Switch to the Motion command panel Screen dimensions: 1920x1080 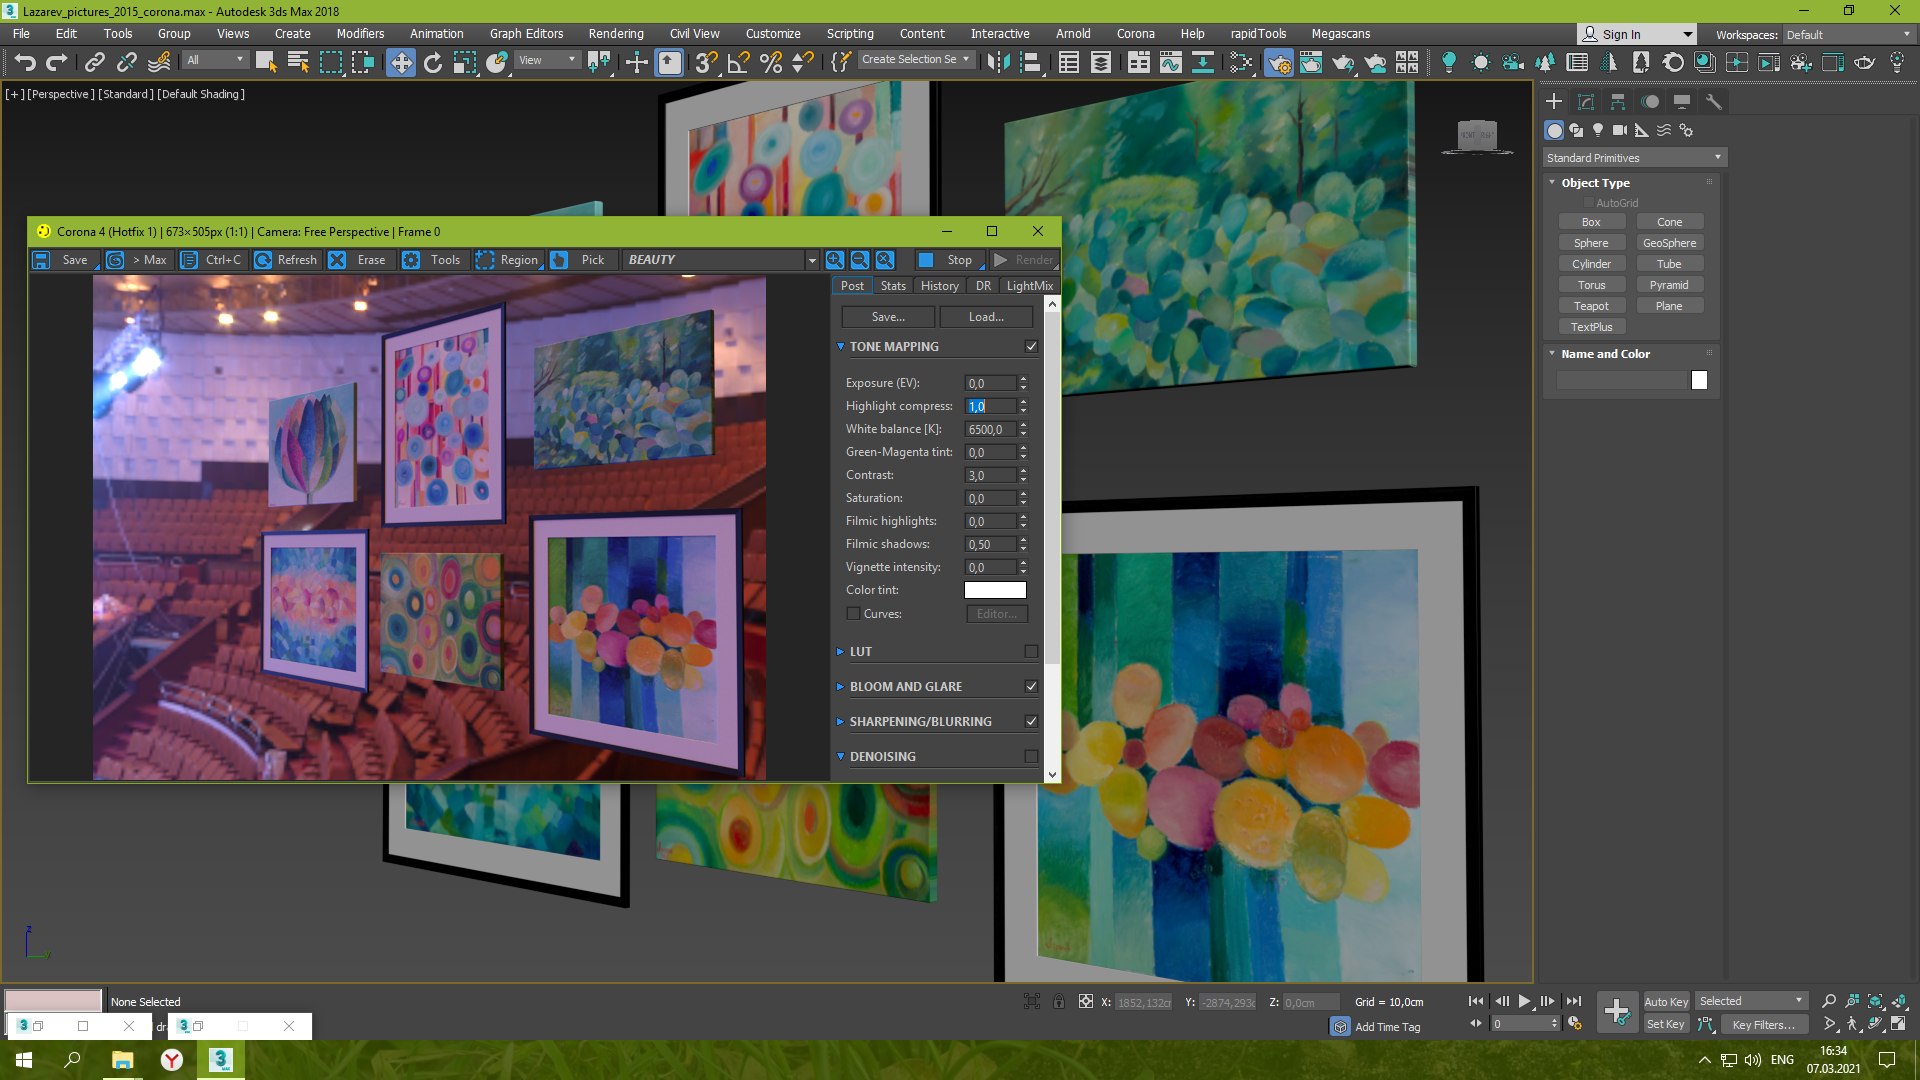click(1650, 102)
